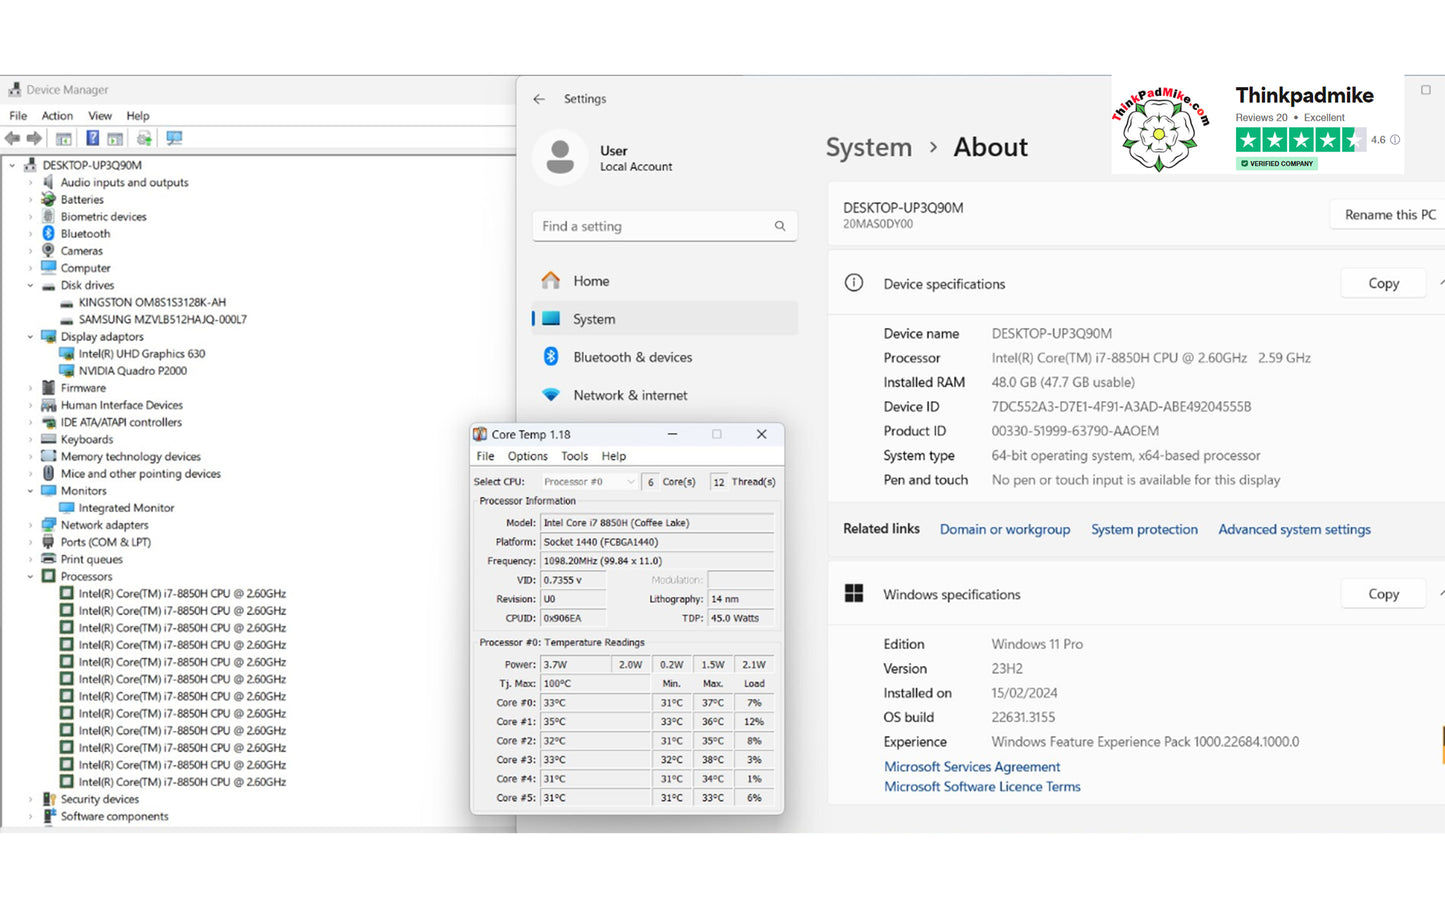
Task: Click Show/Hide Console Tree toolbar icon
Action: (63, 138)
